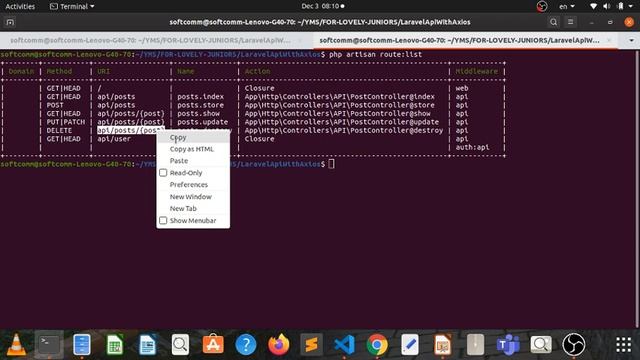This screenshot has width=640, height=360.
Task: Click the PostController@destroy action
Action: (x=344, y=131)
